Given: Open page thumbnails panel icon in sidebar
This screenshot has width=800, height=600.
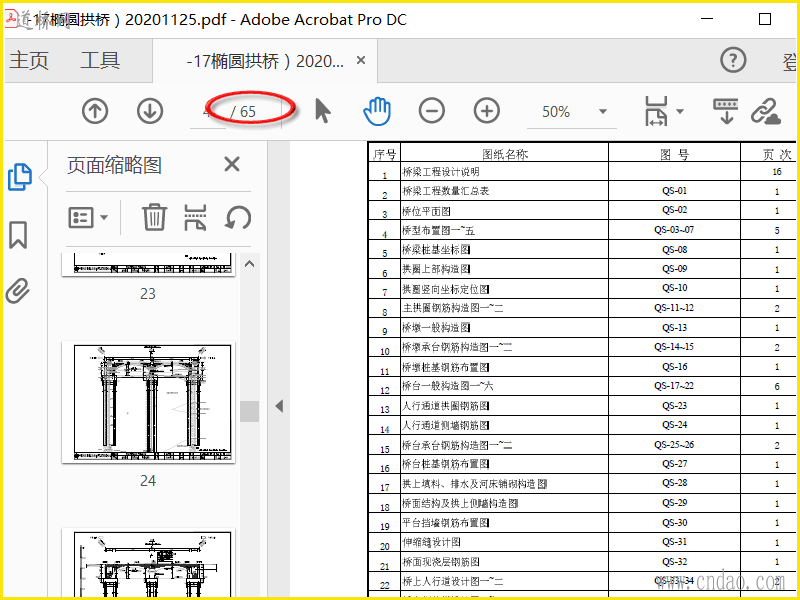Looking at the screenshot, I should pyautogui.click(x=19, y=177).
